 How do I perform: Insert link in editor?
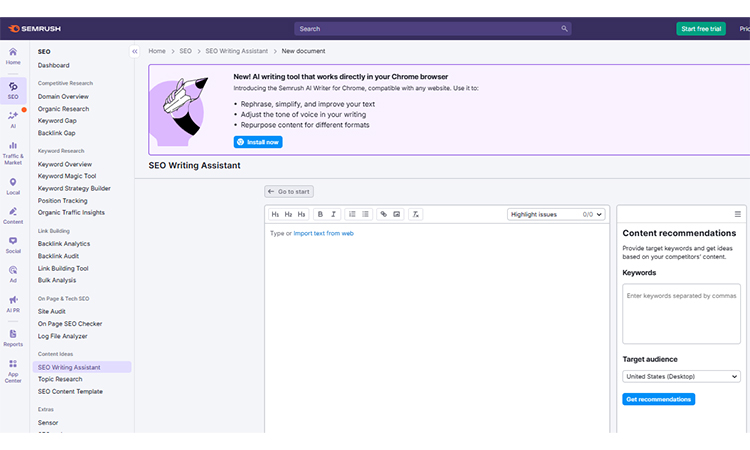[x=384, y=214]
